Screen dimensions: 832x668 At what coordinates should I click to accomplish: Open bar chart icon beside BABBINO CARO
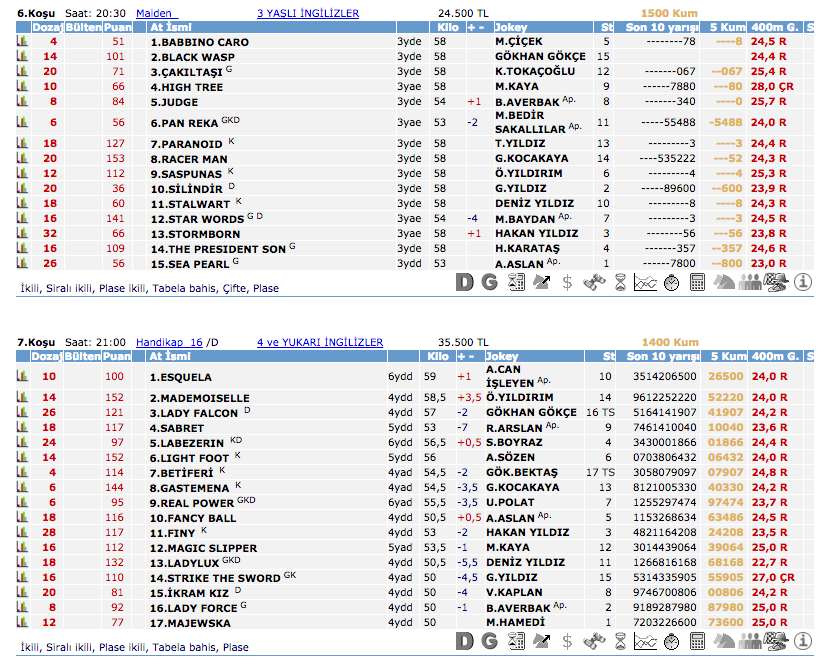point(22,42)
